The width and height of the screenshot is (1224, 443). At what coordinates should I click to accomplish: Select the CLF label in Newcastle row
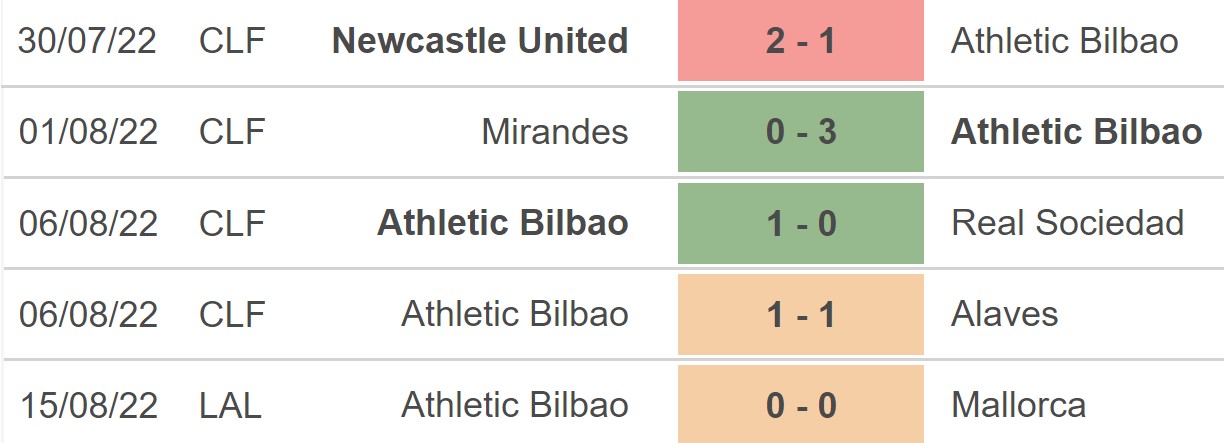pyautogui.click(x=232, y=41)
